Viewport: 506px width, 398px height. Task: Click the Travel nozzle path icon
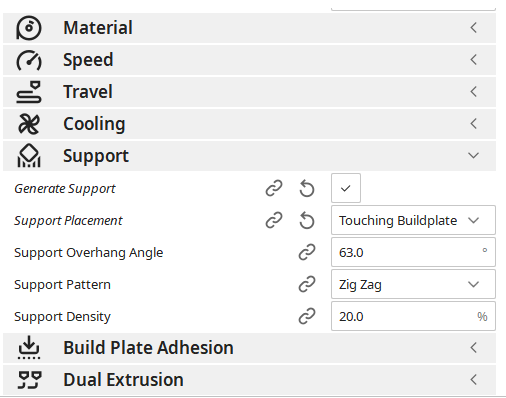[29, 92]
